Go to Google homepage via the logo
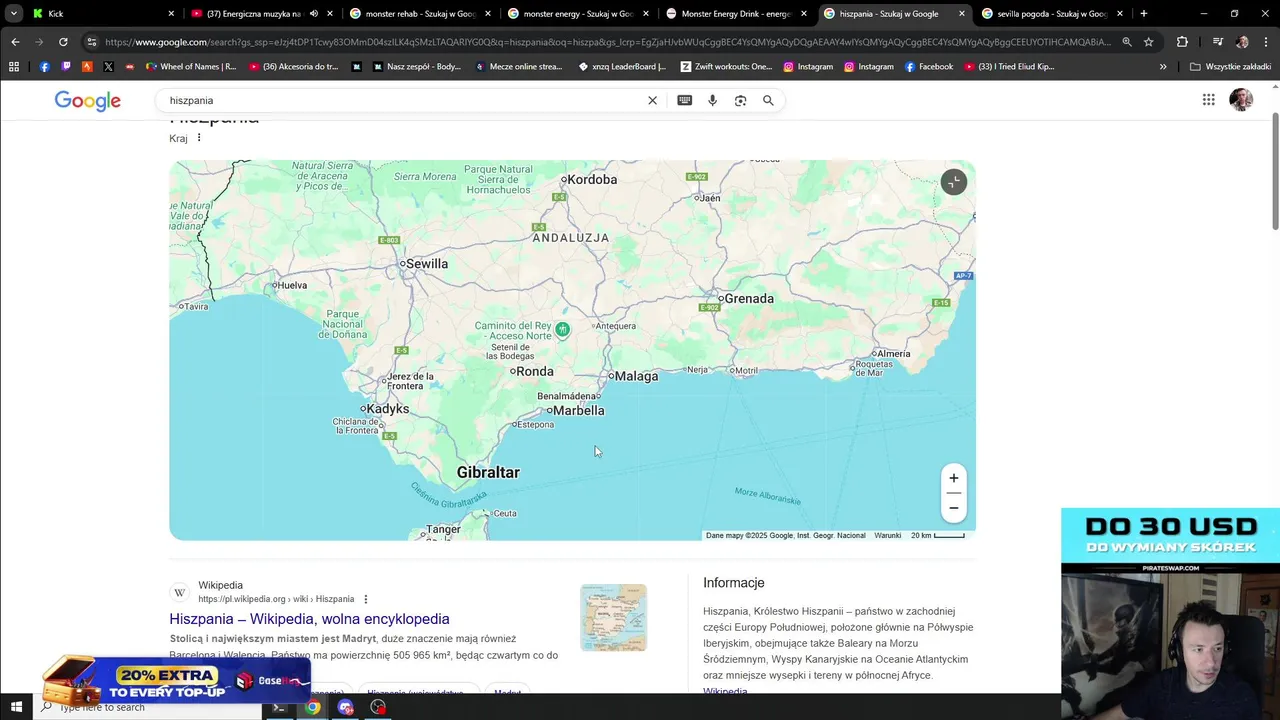1280x720 pixels. [x=87, y=101]
